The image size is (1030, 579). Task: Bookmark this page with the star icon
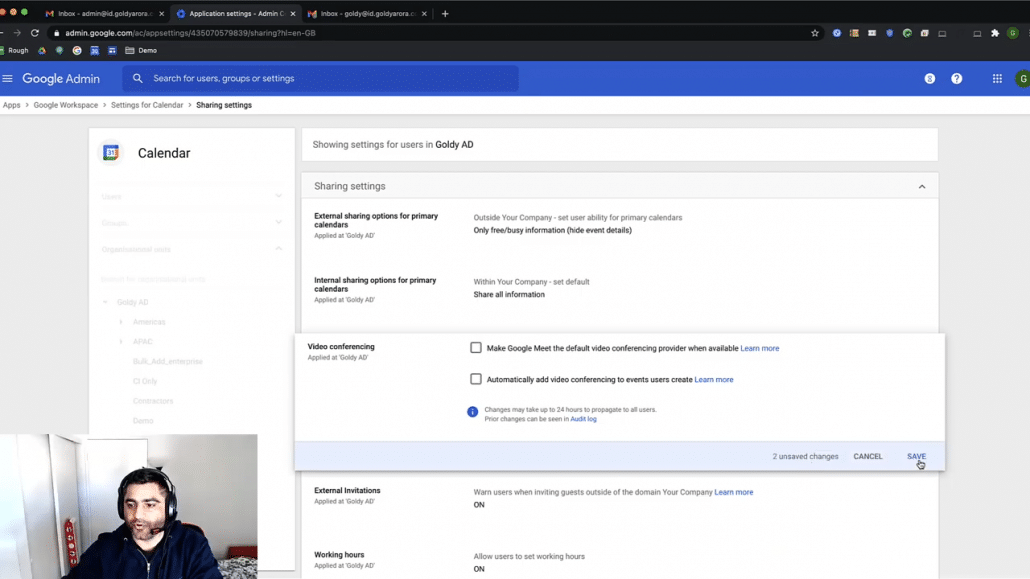click(815, 33)
